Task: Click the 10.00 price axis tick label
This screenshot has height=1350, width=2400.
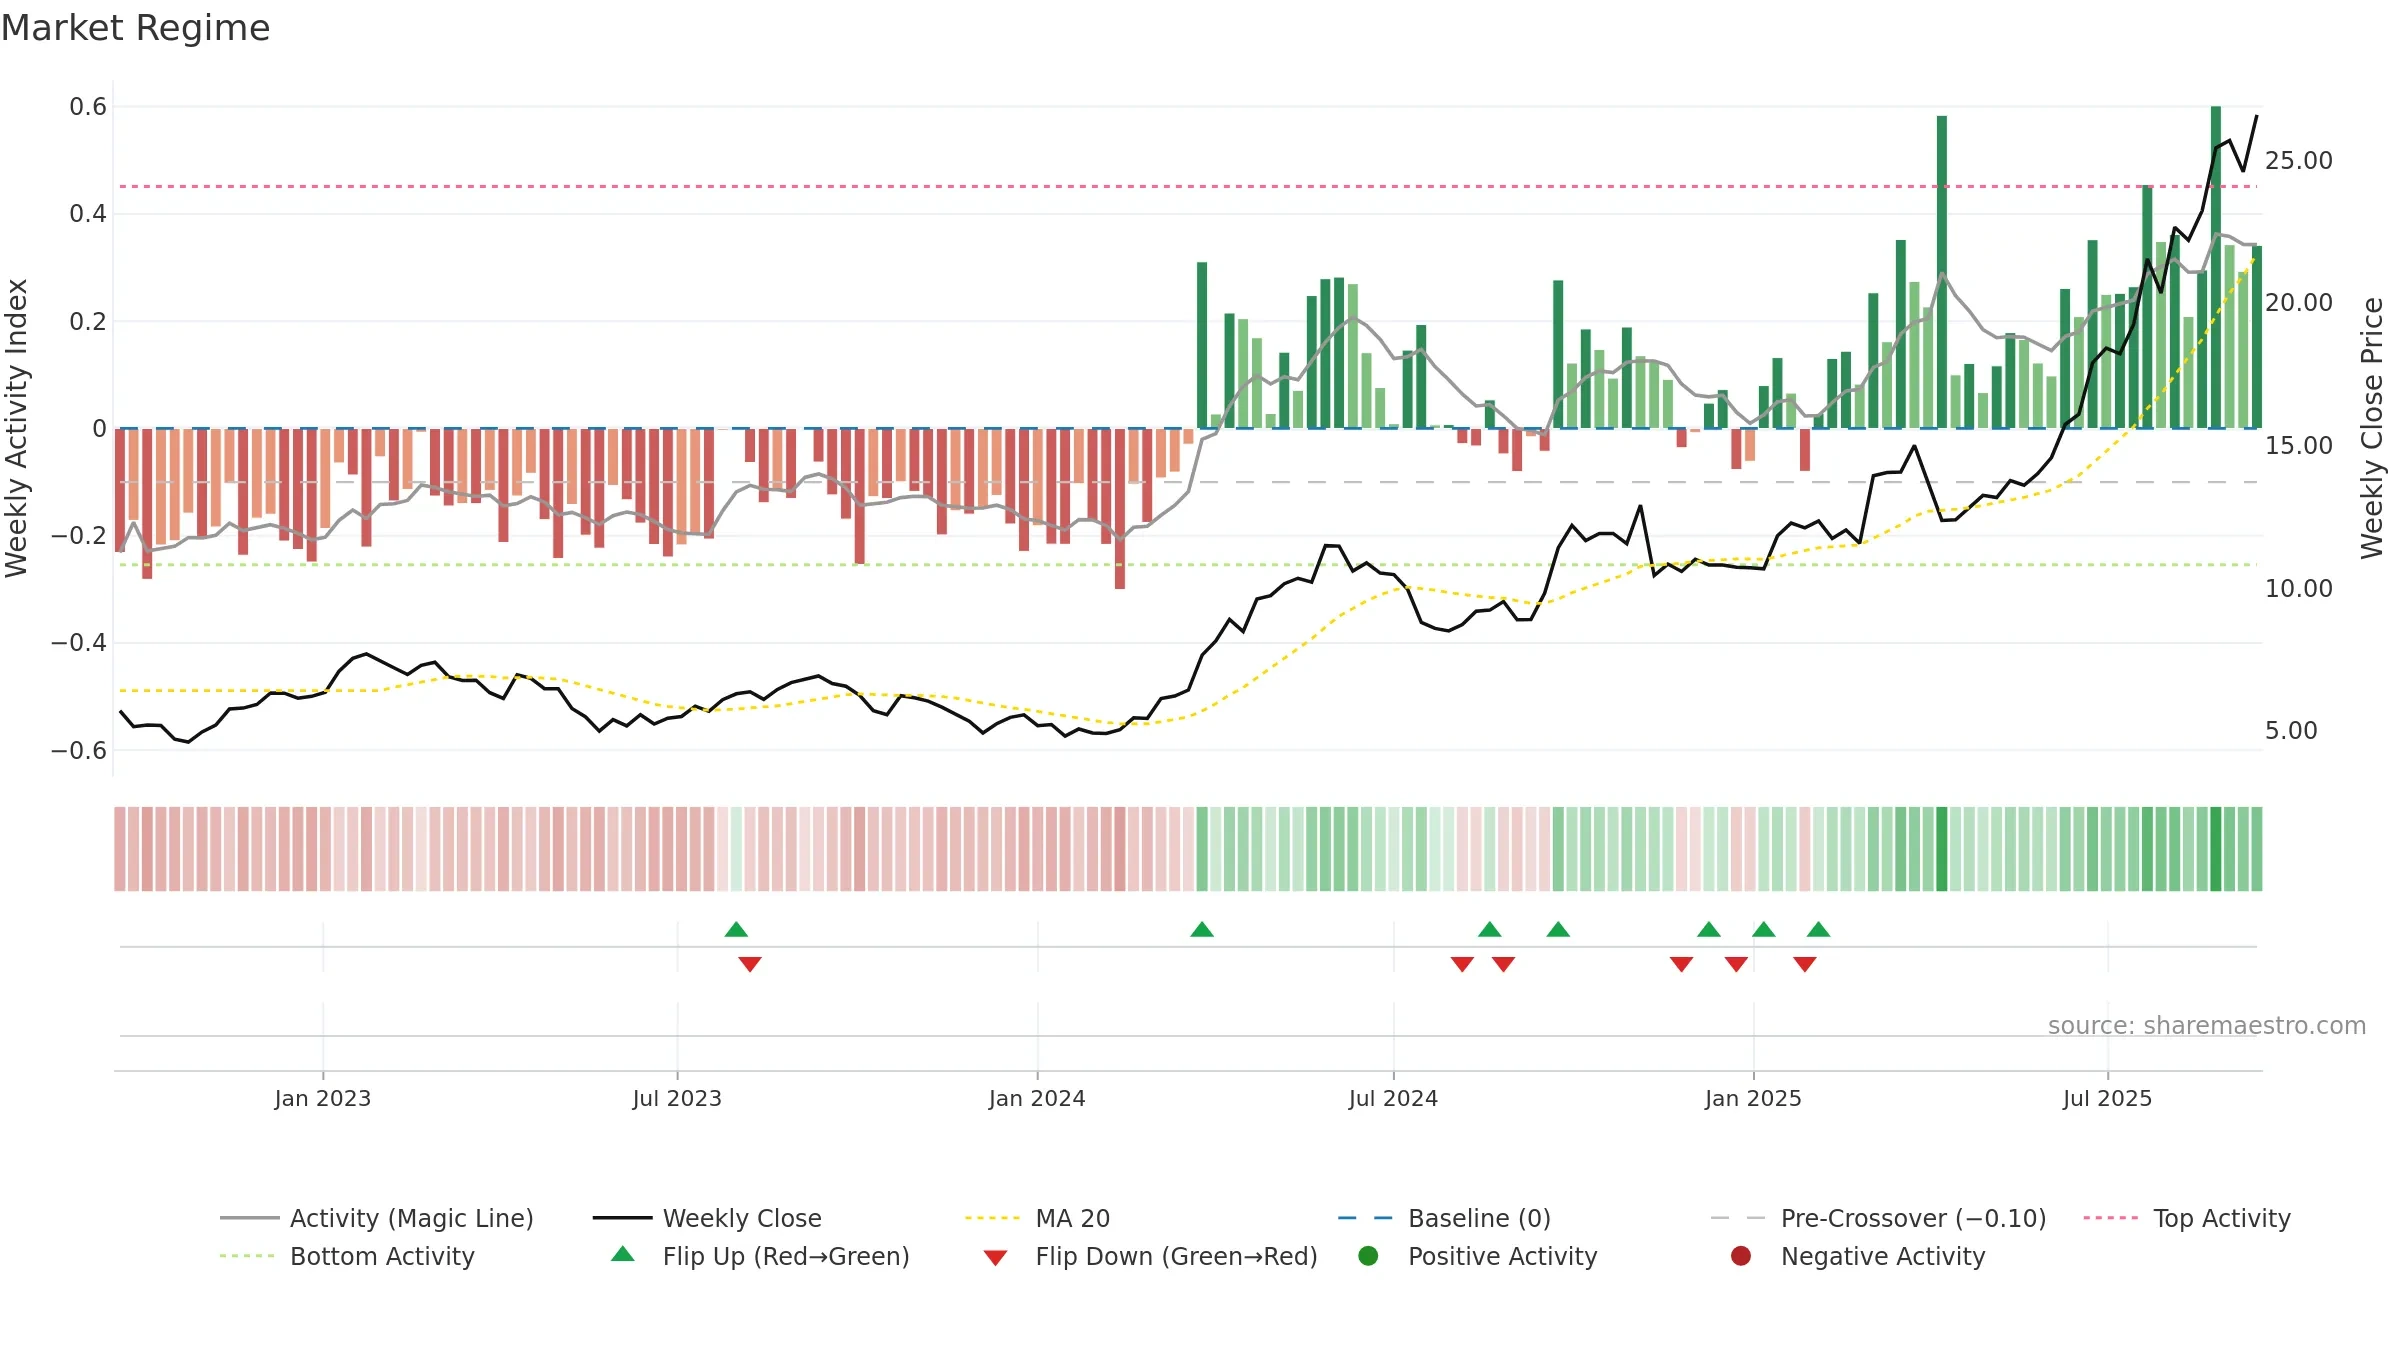Action: 2298,589
